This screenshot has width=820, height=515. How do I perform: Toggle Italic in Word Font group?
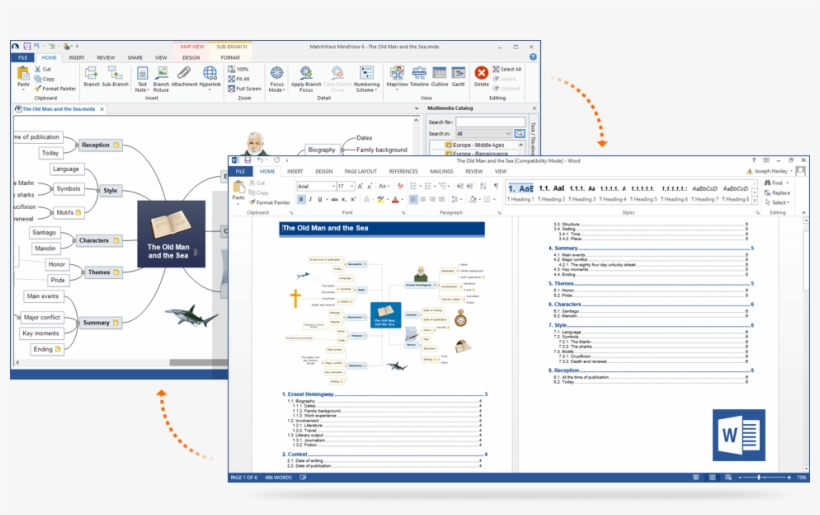coord(311,199)
